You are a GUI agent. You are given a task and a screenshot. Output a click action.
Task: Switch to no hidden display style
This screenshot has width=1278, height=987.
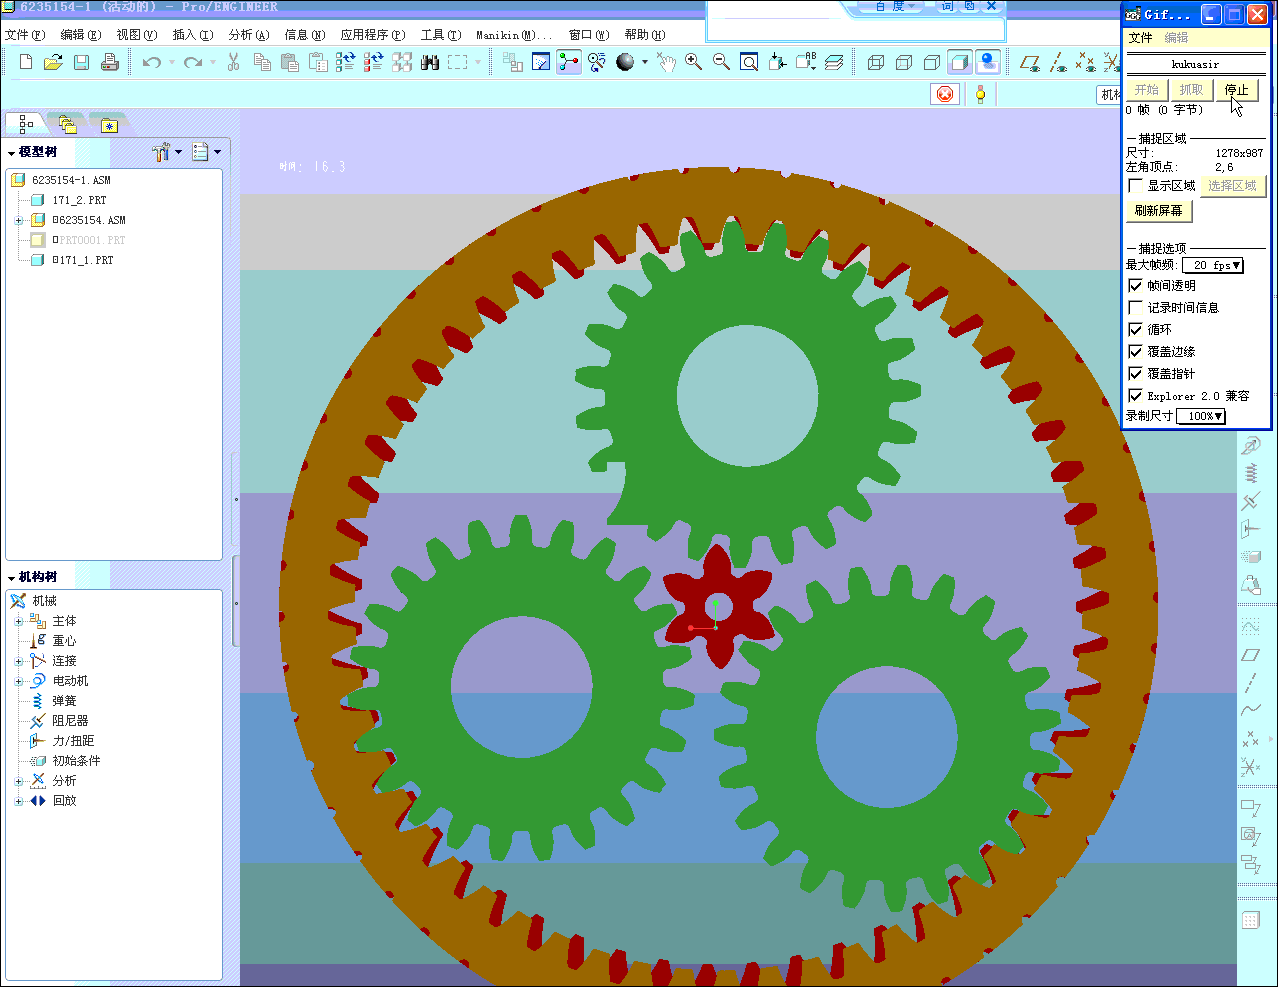coord(932,62)
